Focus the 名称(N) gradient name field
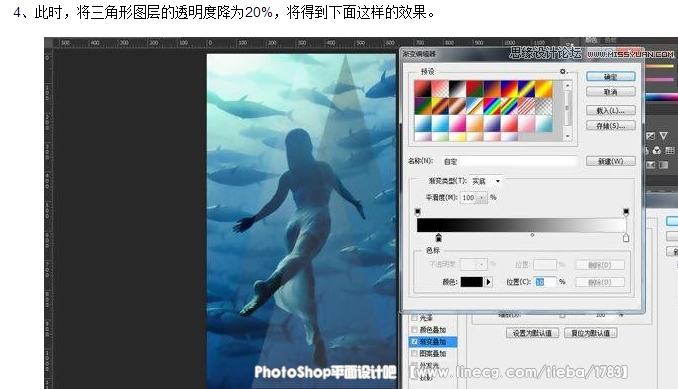 [509, 161]
